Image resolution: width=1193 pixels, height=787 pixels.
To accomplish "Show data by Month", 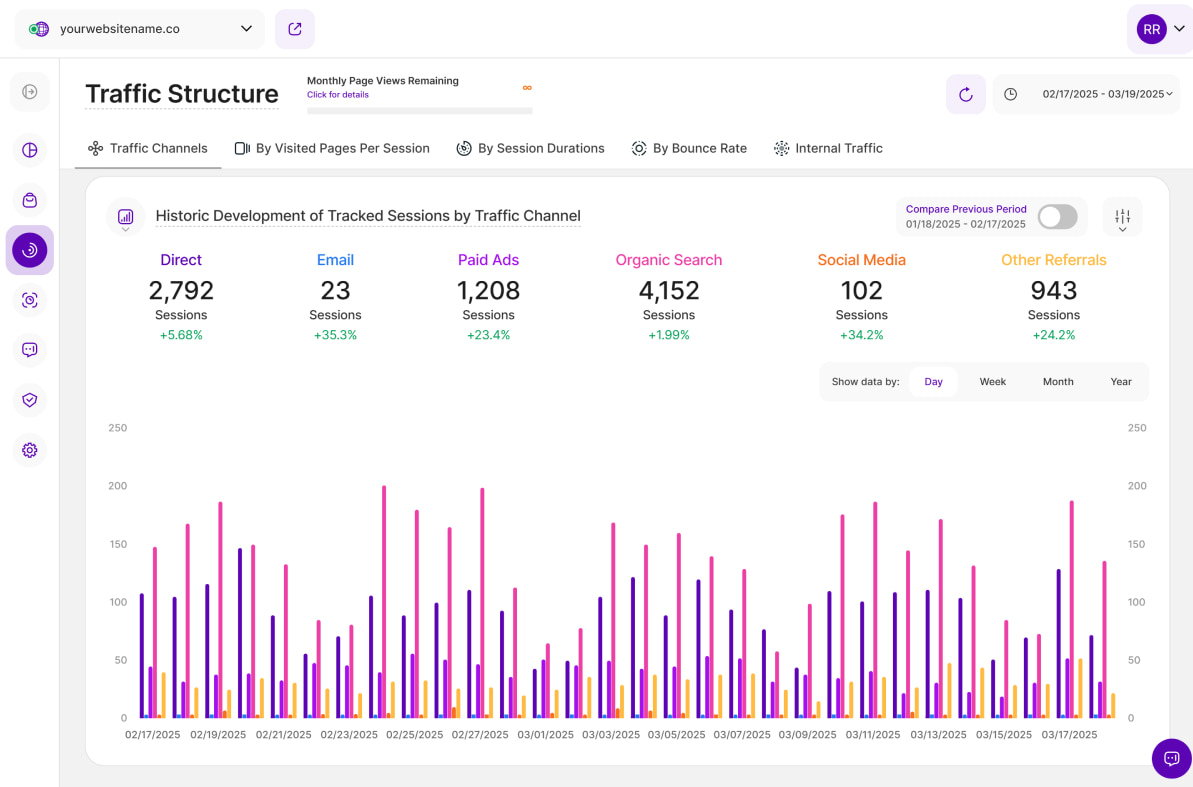I will 1057,382.
